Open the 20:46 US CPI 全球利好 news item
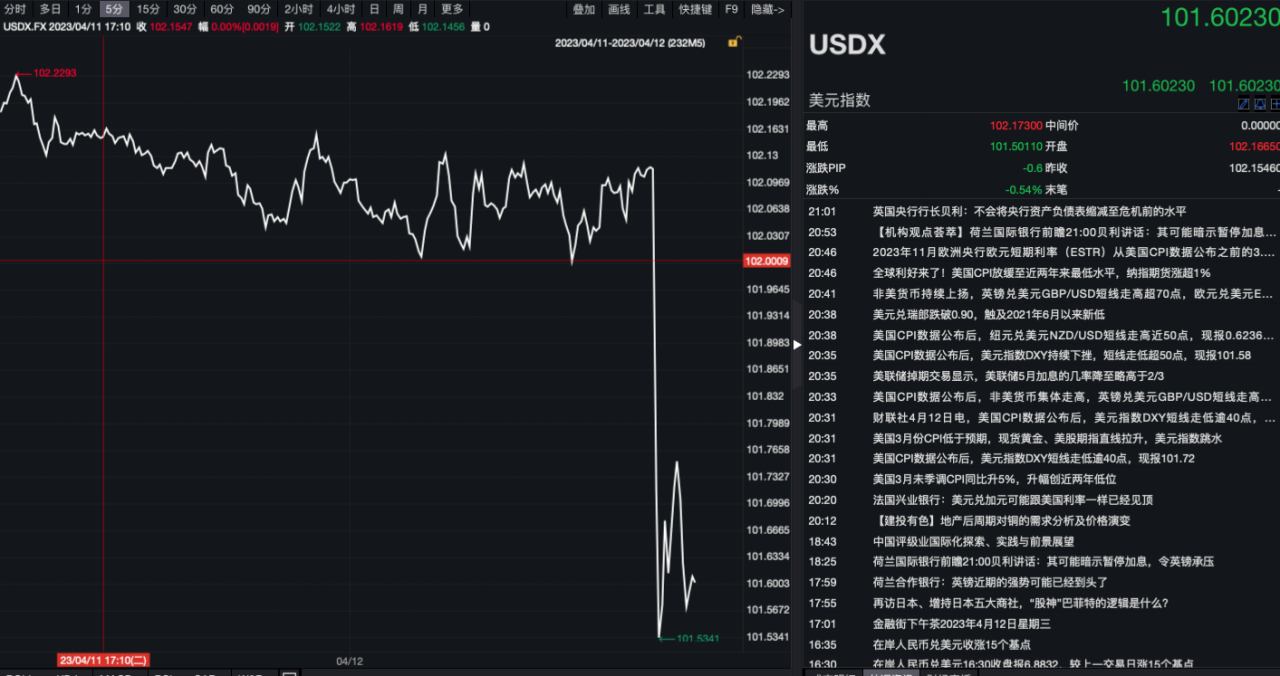This screenshot has height=676, width=1280. point(1041,273)
